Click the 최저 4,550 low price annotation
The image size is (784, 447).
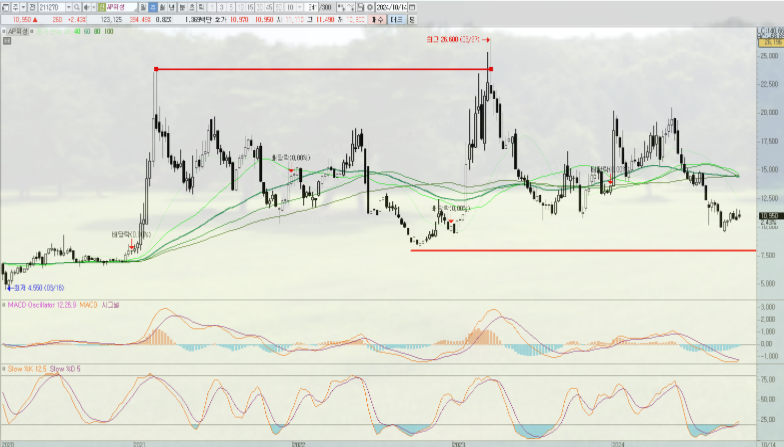(x=35, y=288)
